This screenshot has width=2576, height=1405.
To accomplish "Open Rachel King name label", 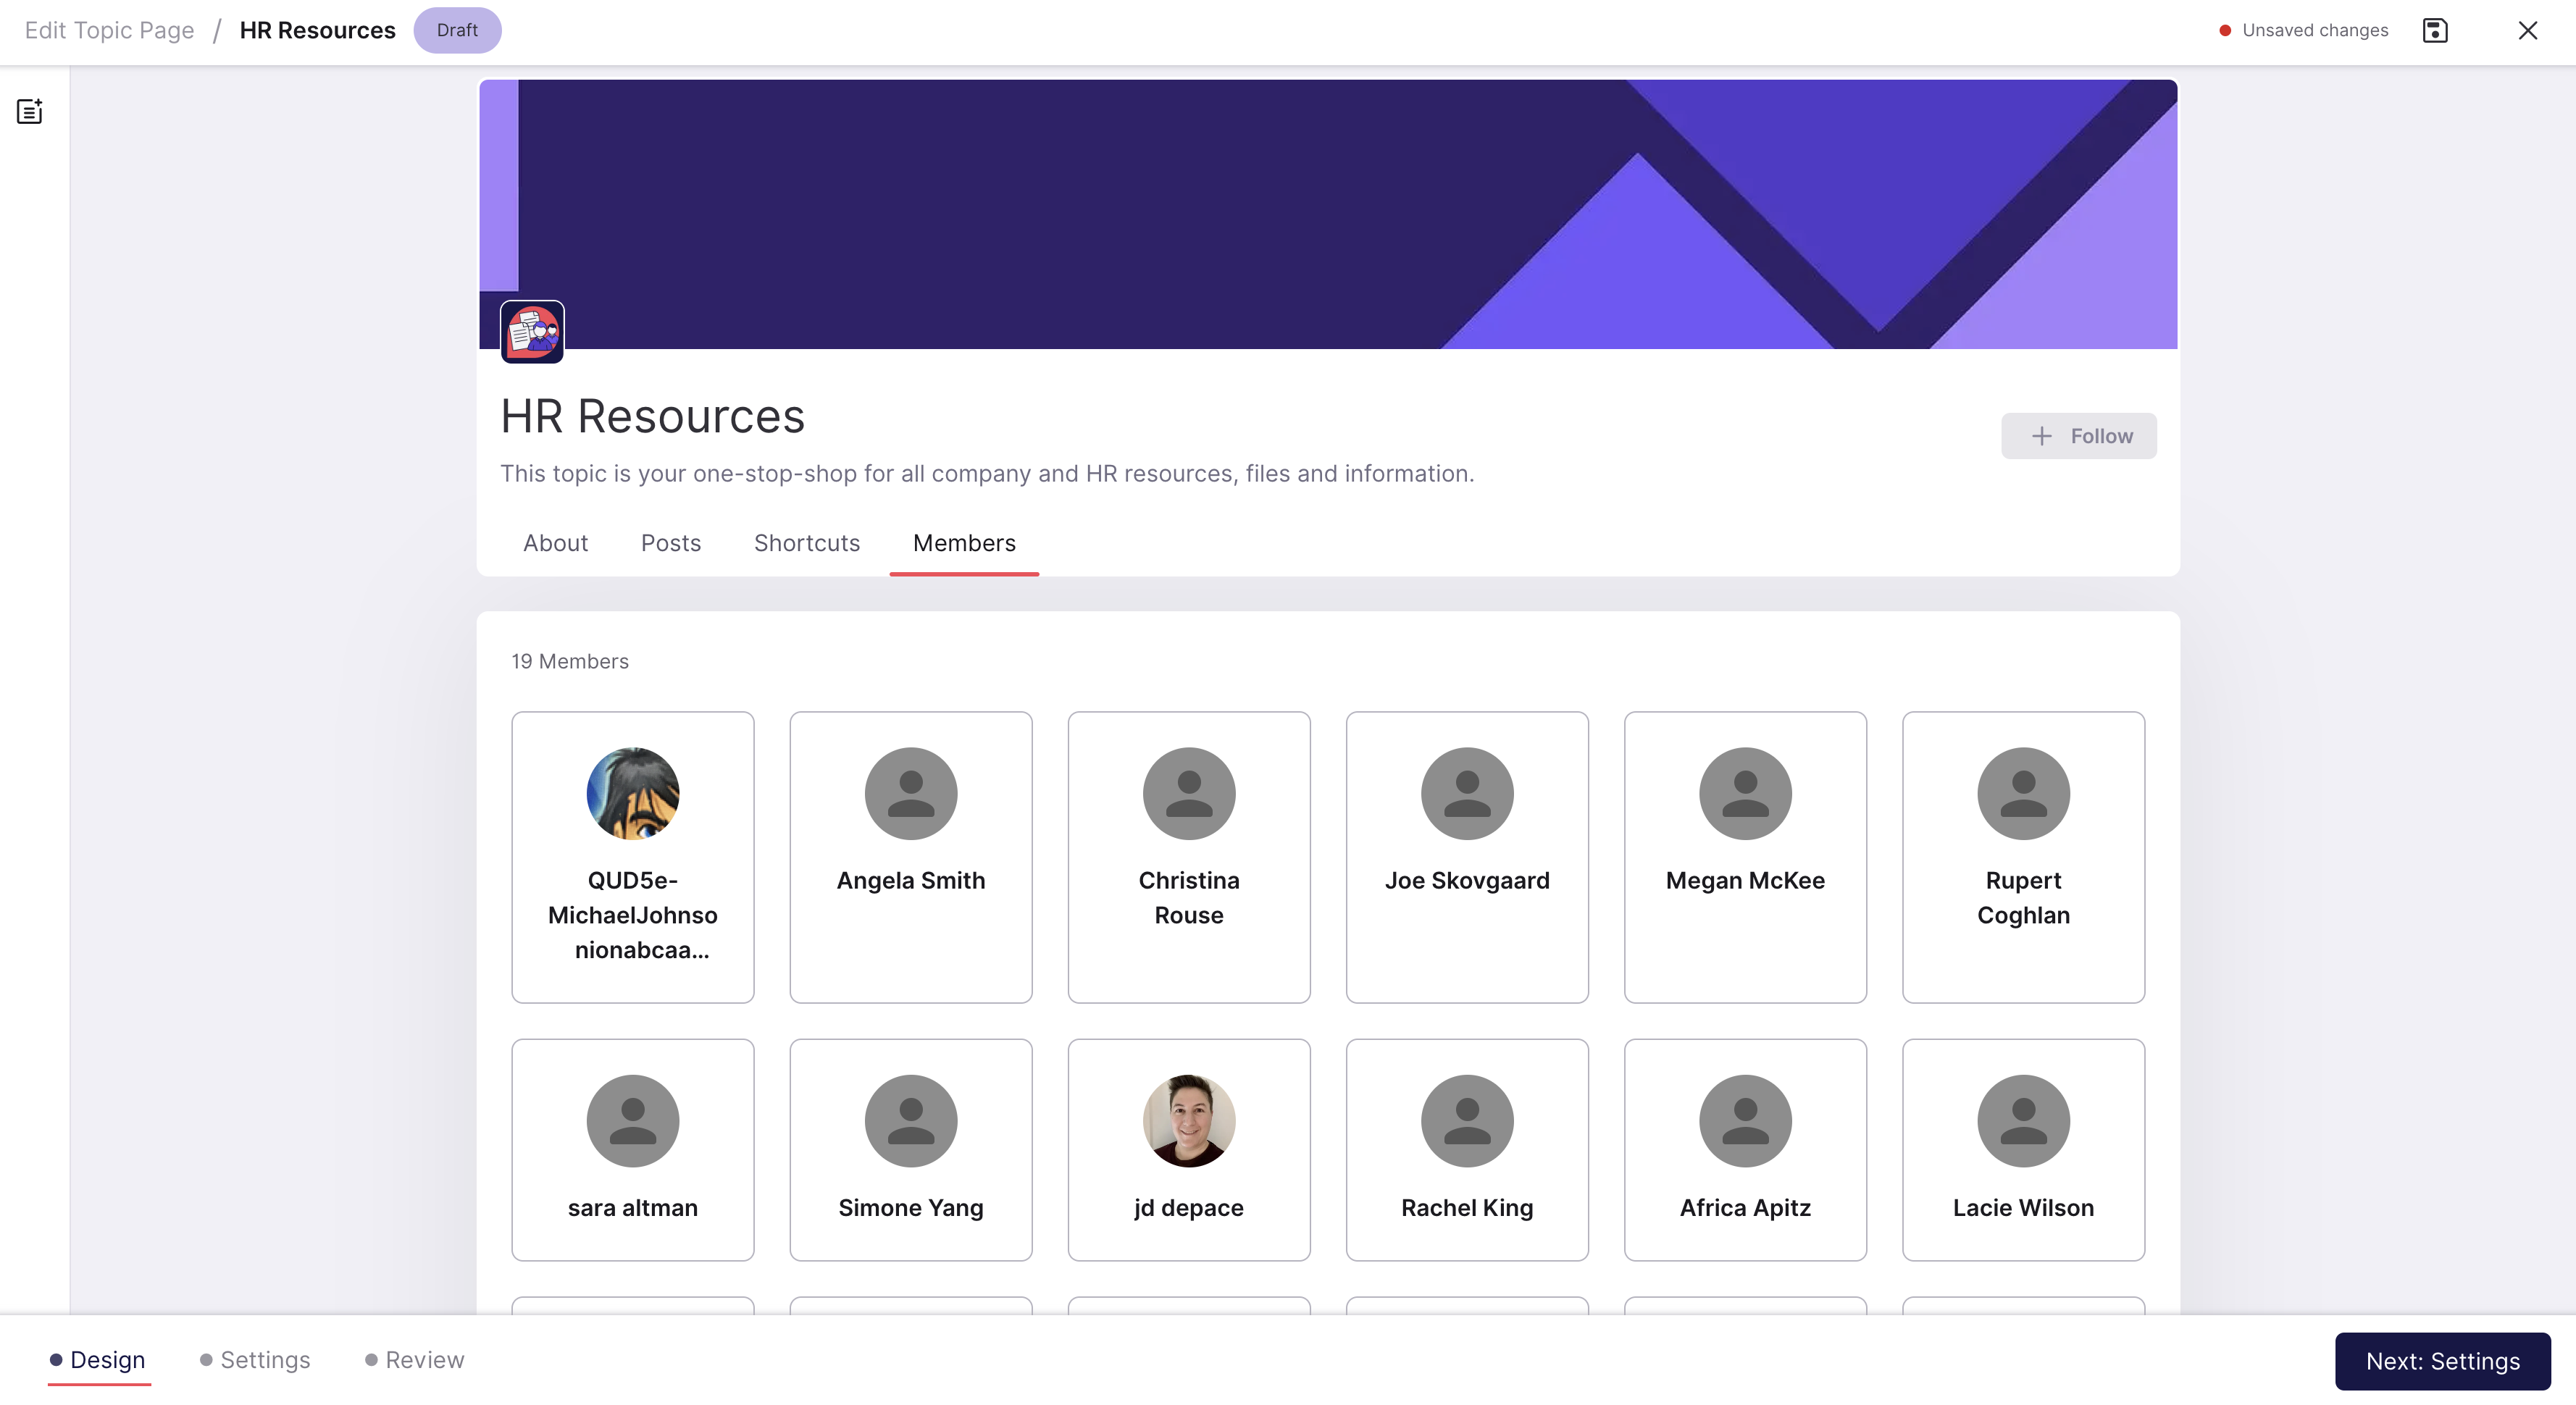I will tap(1467, 1207).
